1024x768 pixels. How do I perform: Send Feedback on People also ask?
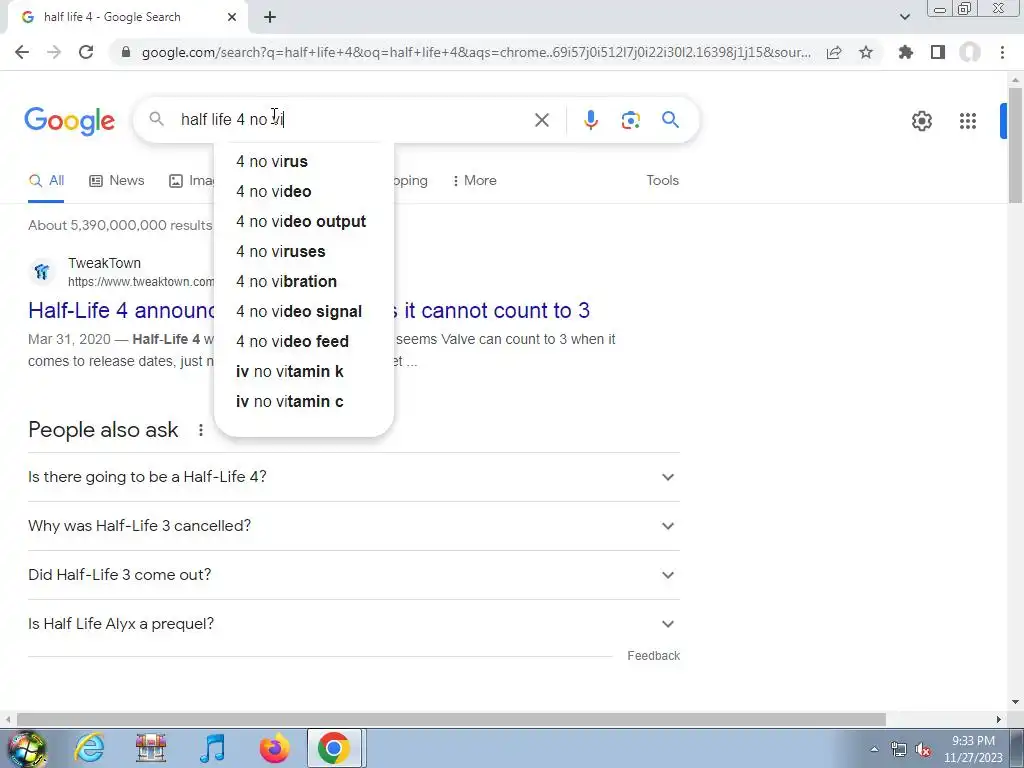653,656
